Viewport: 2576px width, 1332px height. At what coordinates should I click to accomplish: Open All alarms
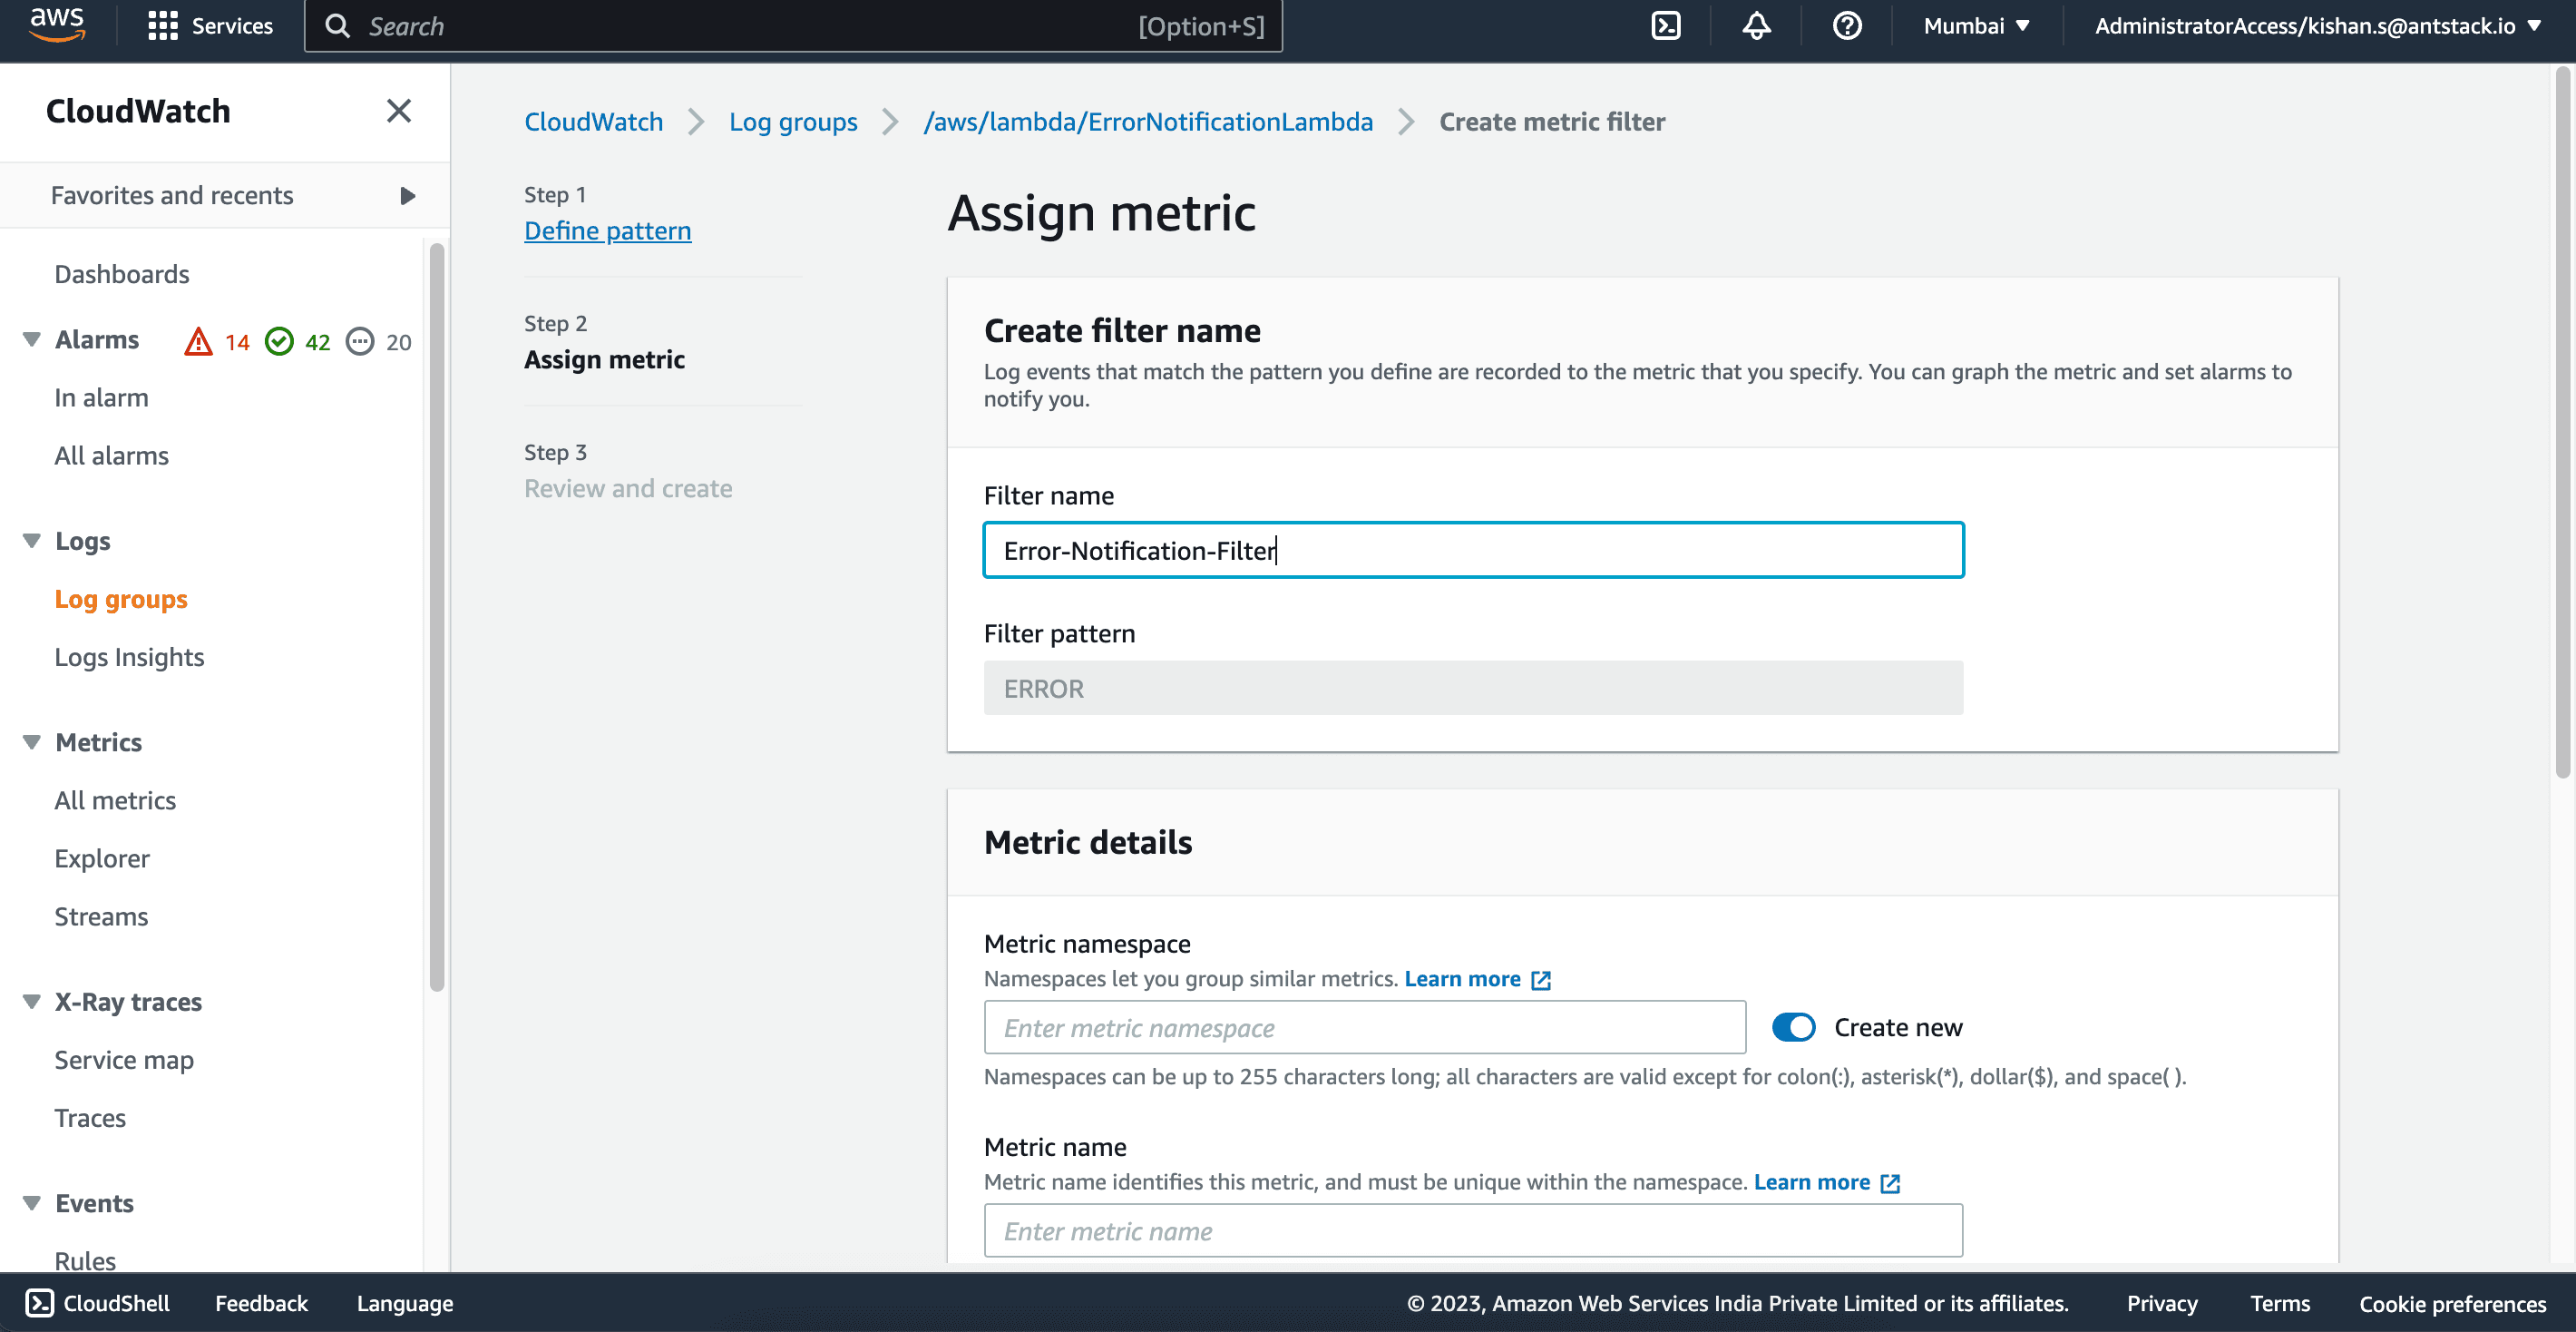tap(112, 456)
